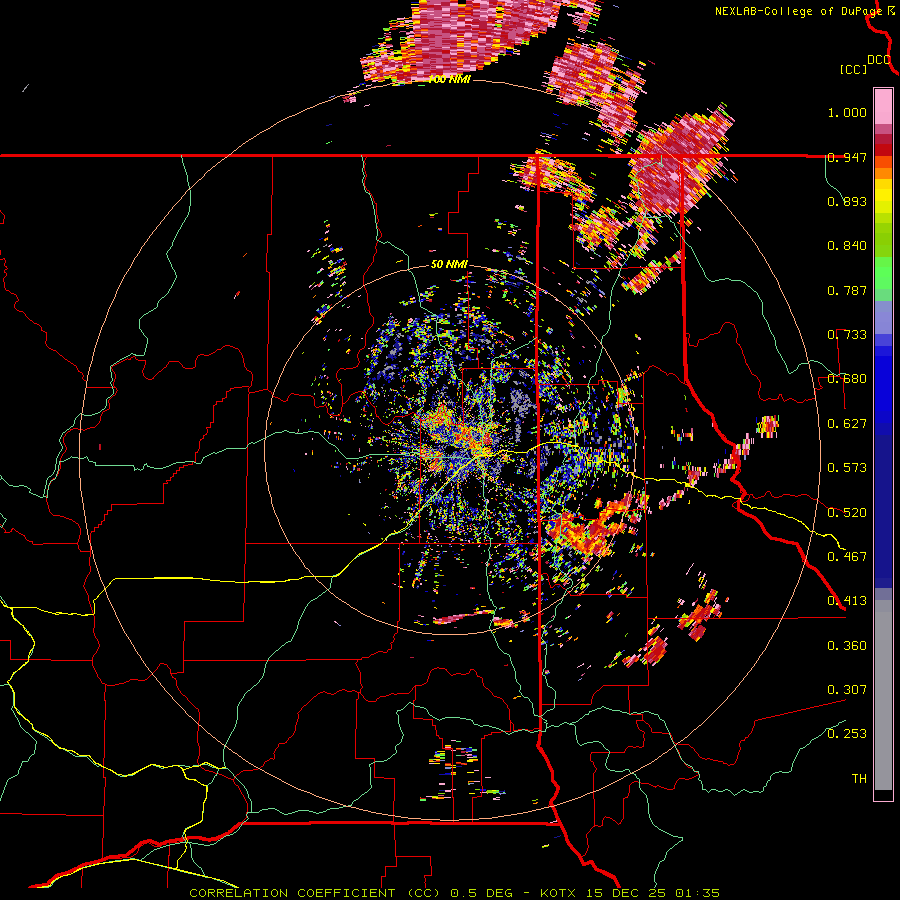Click the 0.627 legend value
The image size is (900, 900).
tap(847, 424)
